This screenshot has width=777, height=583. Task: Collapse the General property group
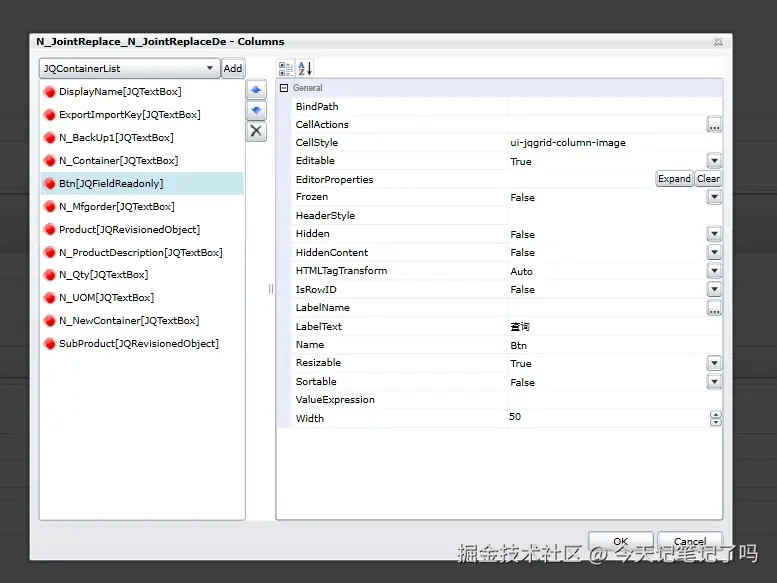coord(284,88)
